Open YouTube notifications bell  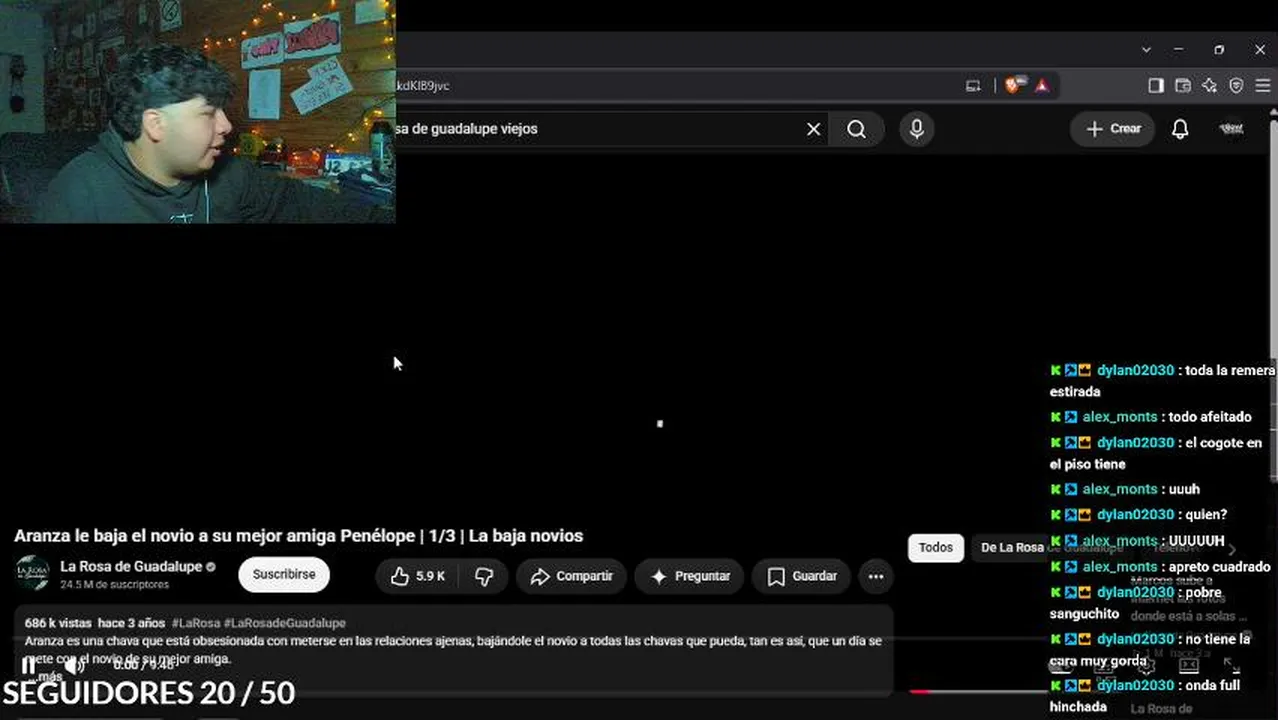(x=1180, y=129)
